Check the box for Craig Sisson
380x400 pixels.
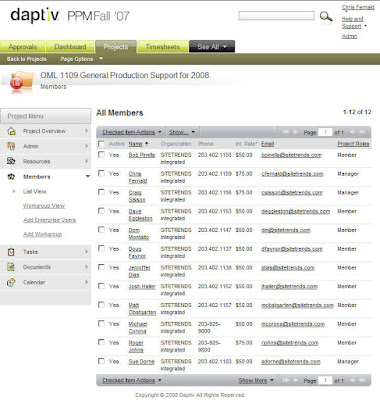(101, 192)
